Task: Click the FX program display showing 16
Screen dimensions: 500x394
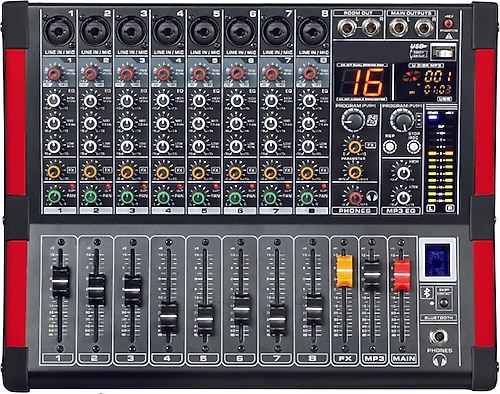Action: pos(362,82)
